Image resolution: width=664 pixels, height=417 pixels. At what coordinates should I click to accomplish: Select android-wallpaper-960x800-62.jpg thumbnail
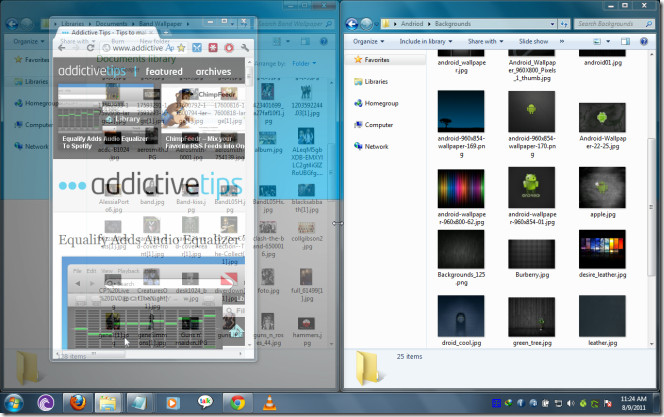[x=461, y=188]
